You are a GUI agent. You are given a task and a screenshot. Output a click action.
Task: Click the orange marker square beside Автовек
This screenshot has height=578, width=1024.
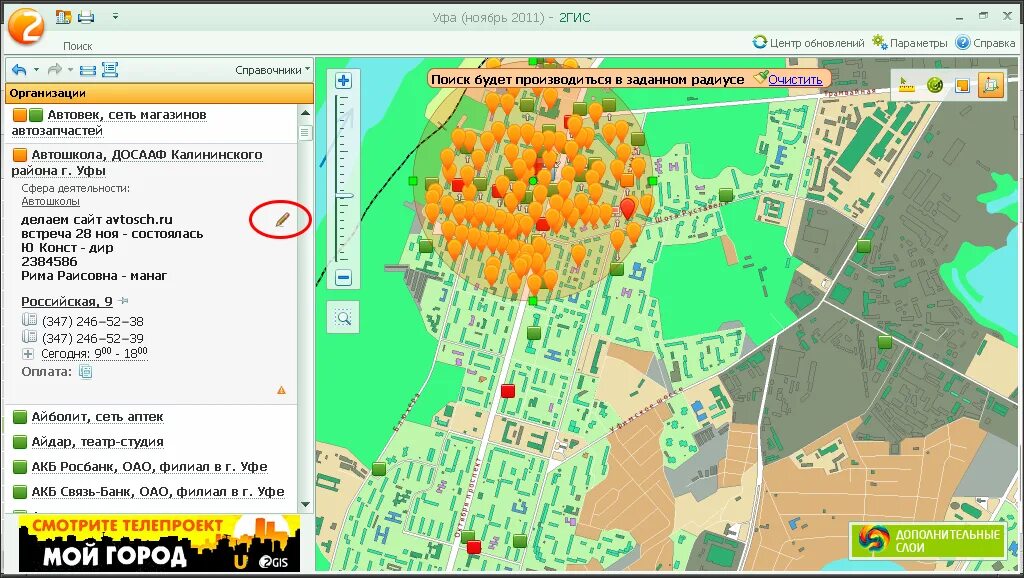pos(20,116)
